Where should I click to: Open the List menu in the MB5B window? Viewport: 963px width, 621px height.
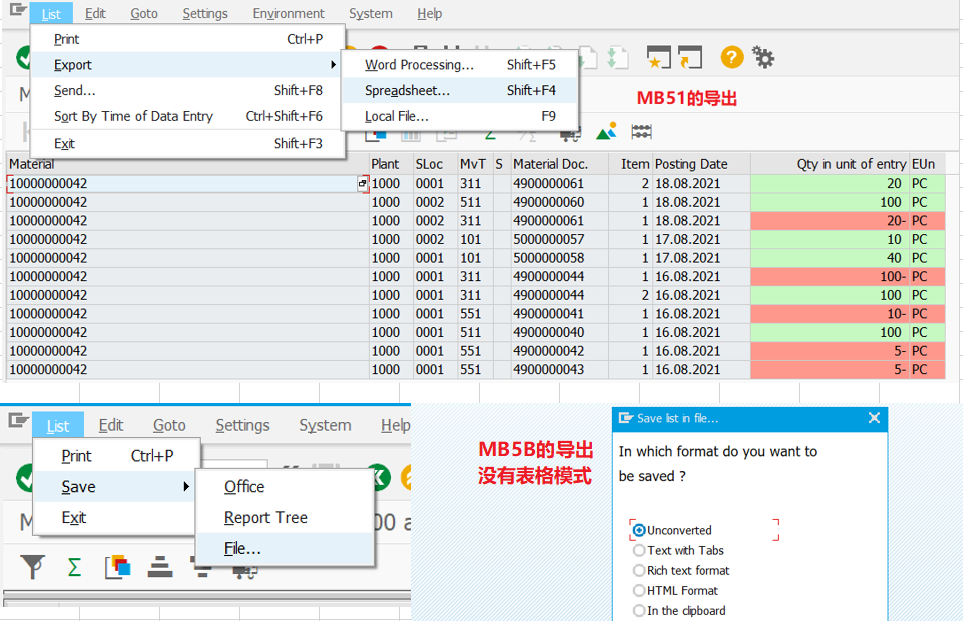coord(58,426)
